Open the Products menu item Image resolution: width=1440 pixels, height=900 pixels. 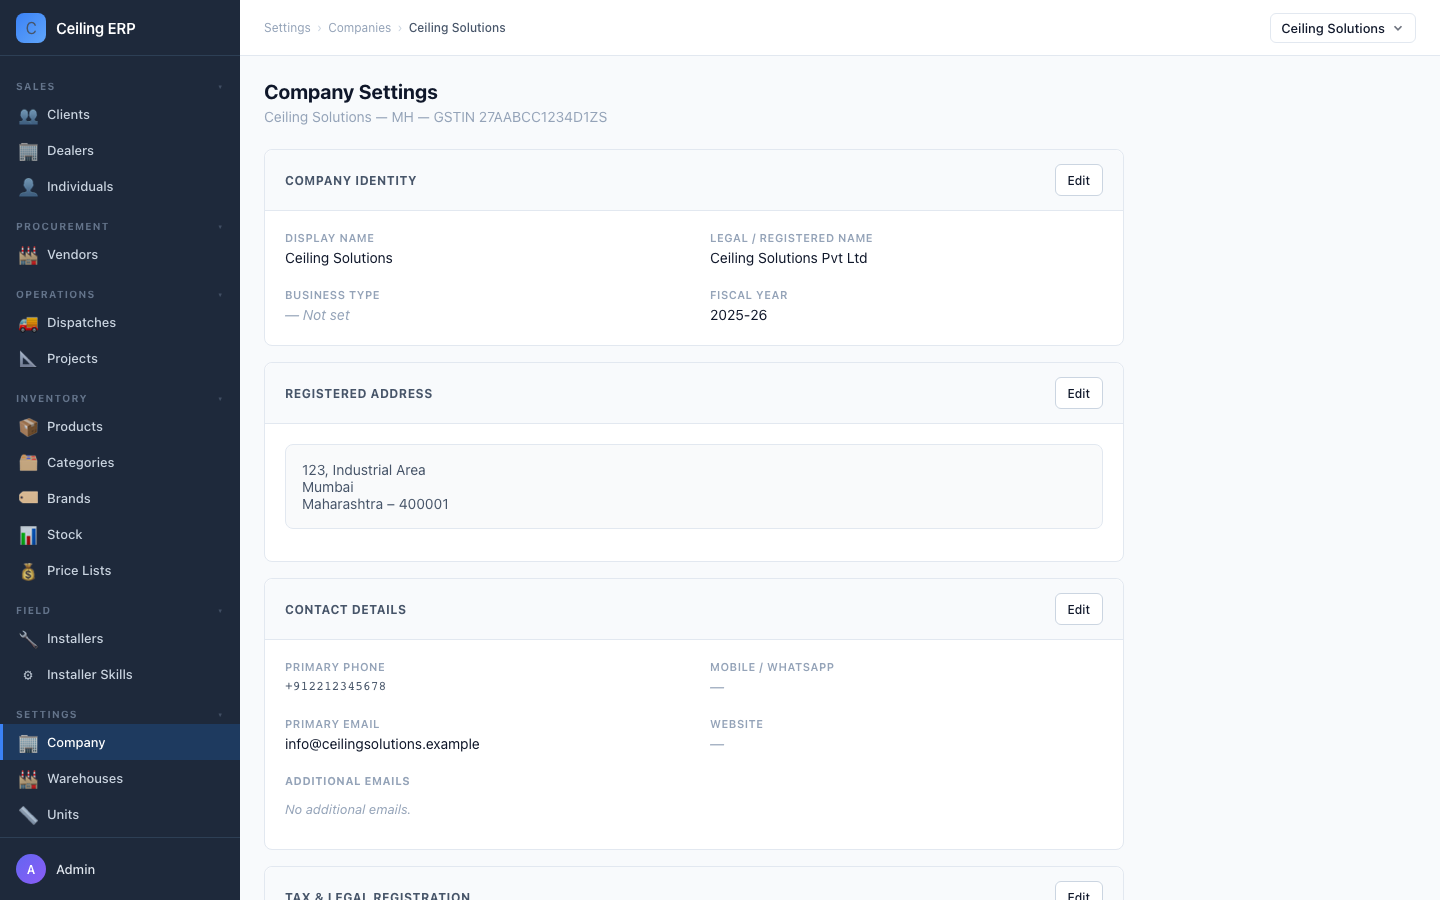point(120,427)
